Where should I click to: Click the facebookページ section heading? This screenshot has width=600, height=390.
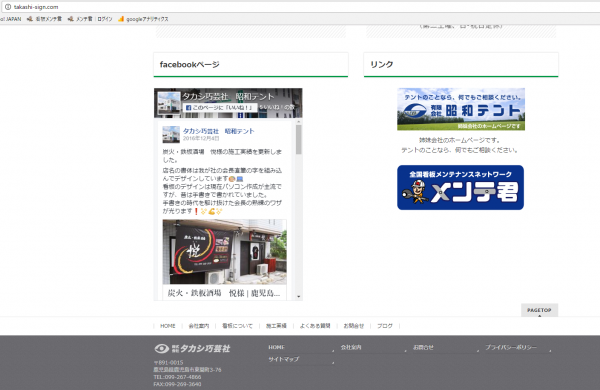coord(189,65)
